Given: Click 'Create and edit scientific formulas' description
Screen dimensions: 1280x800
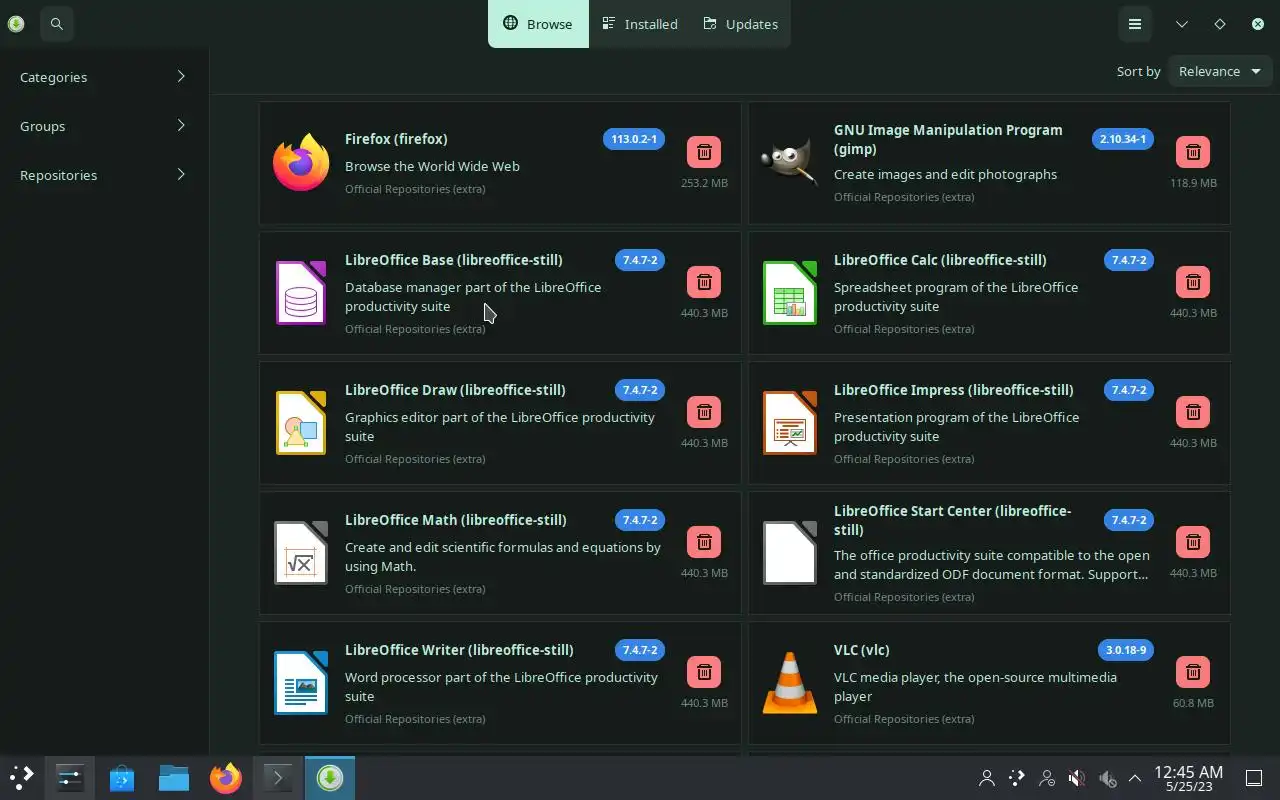Looking at the screenshot, I should [x=503, y=557].
